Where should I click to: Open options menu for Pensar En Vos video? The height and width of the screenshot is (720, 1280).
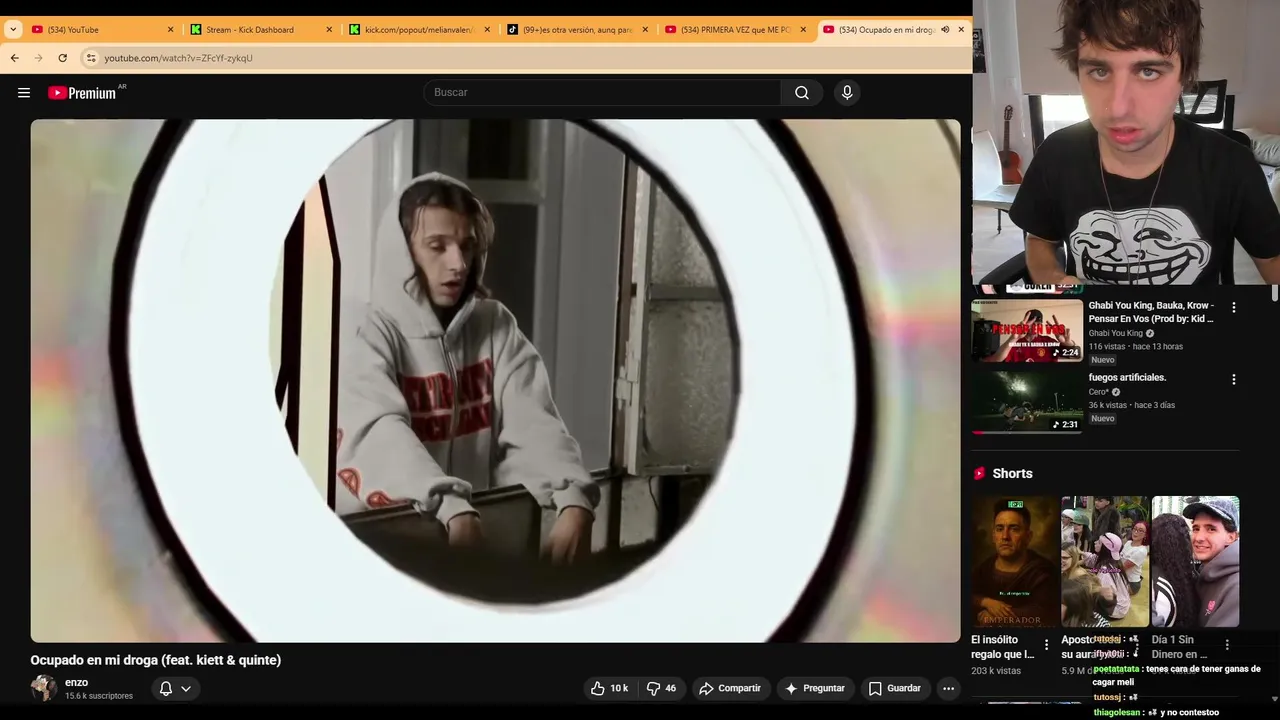(x=1233, y=308)
